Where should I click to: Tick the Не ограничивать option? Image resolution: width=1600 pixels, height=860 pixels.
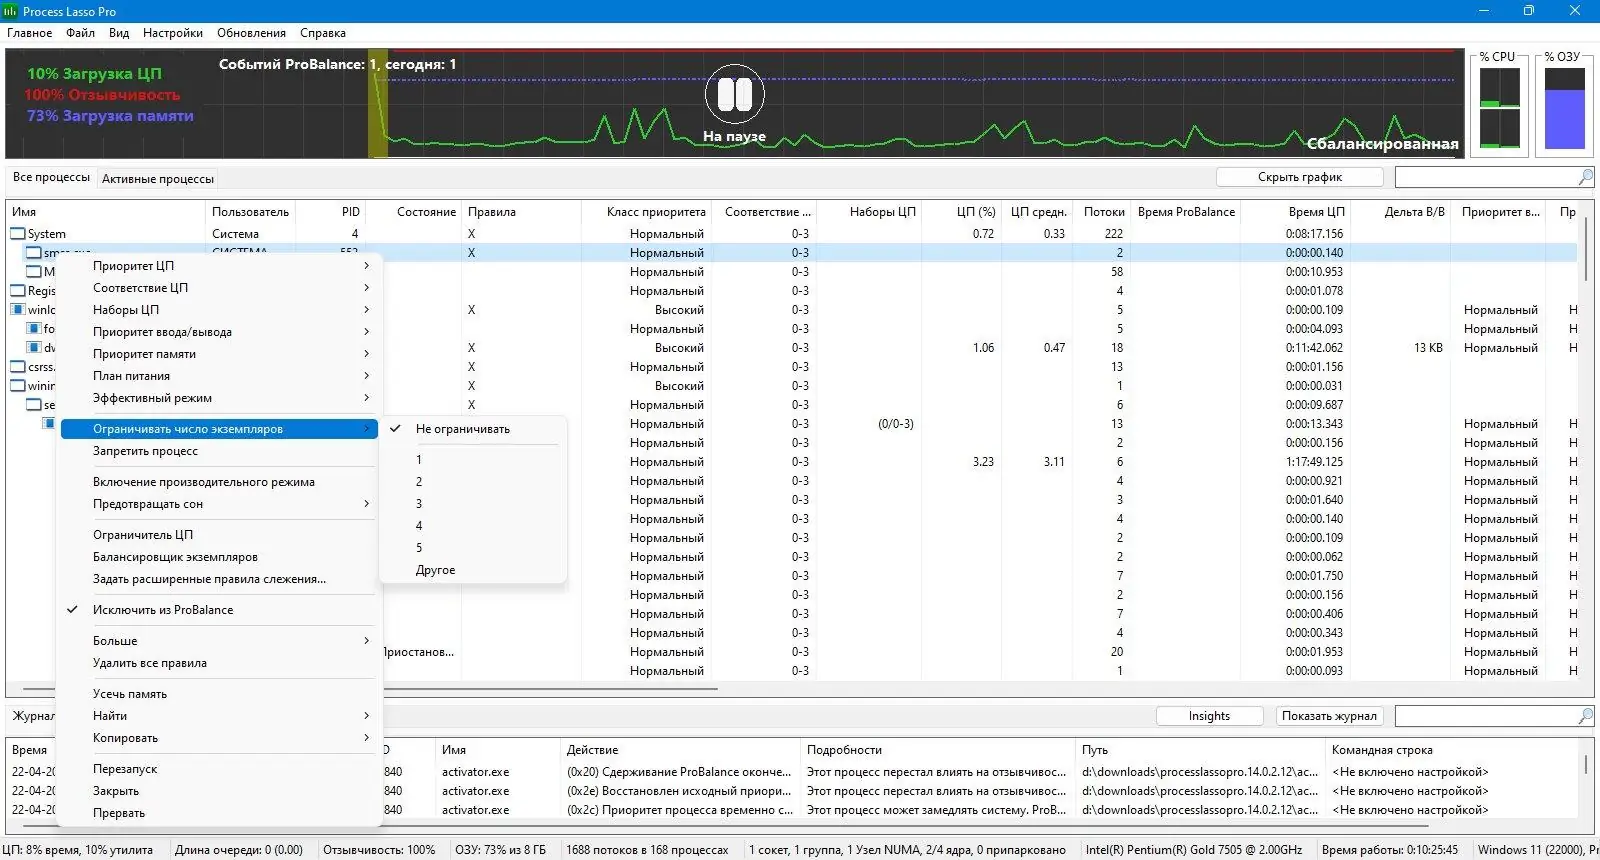pyautogui.click(x=473, y=429)
